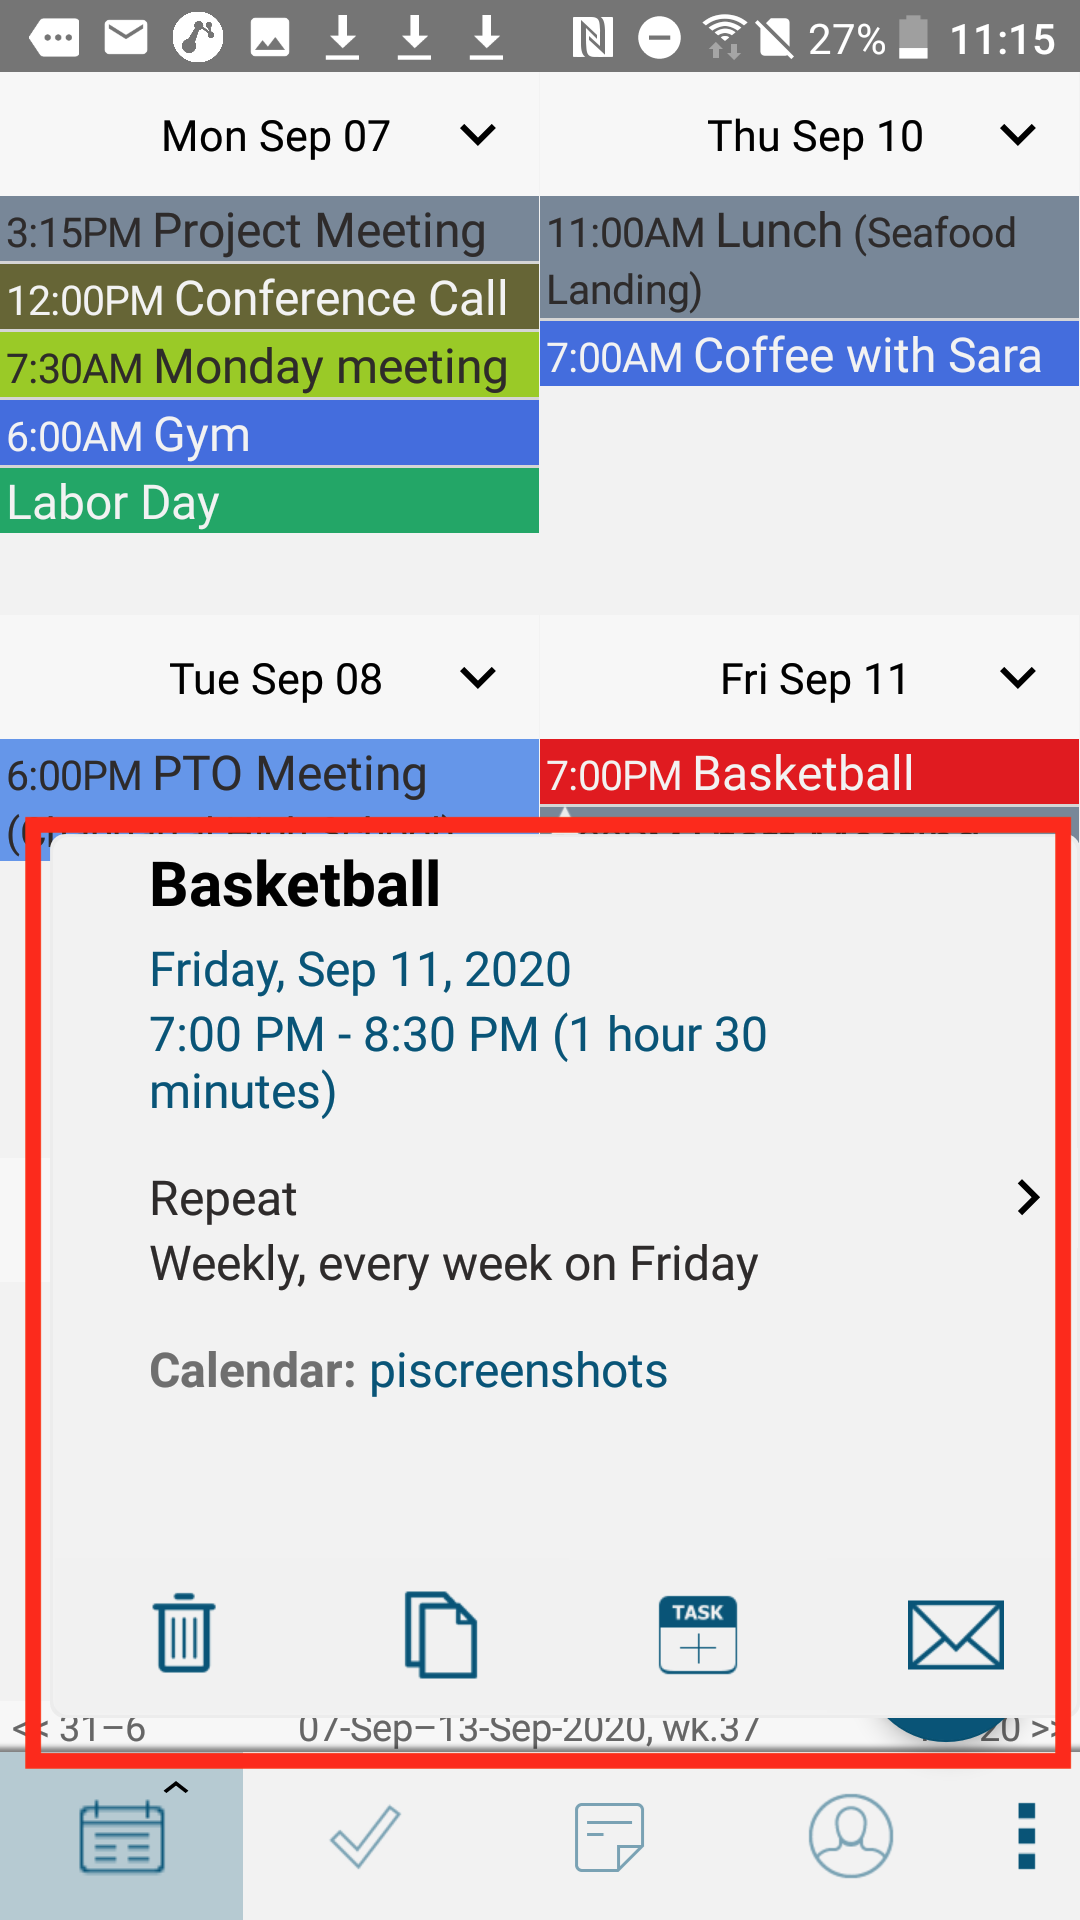
Task: Delete the Basketball event with trash icon
Action: pyautogui.click(x=184, y=1633)
